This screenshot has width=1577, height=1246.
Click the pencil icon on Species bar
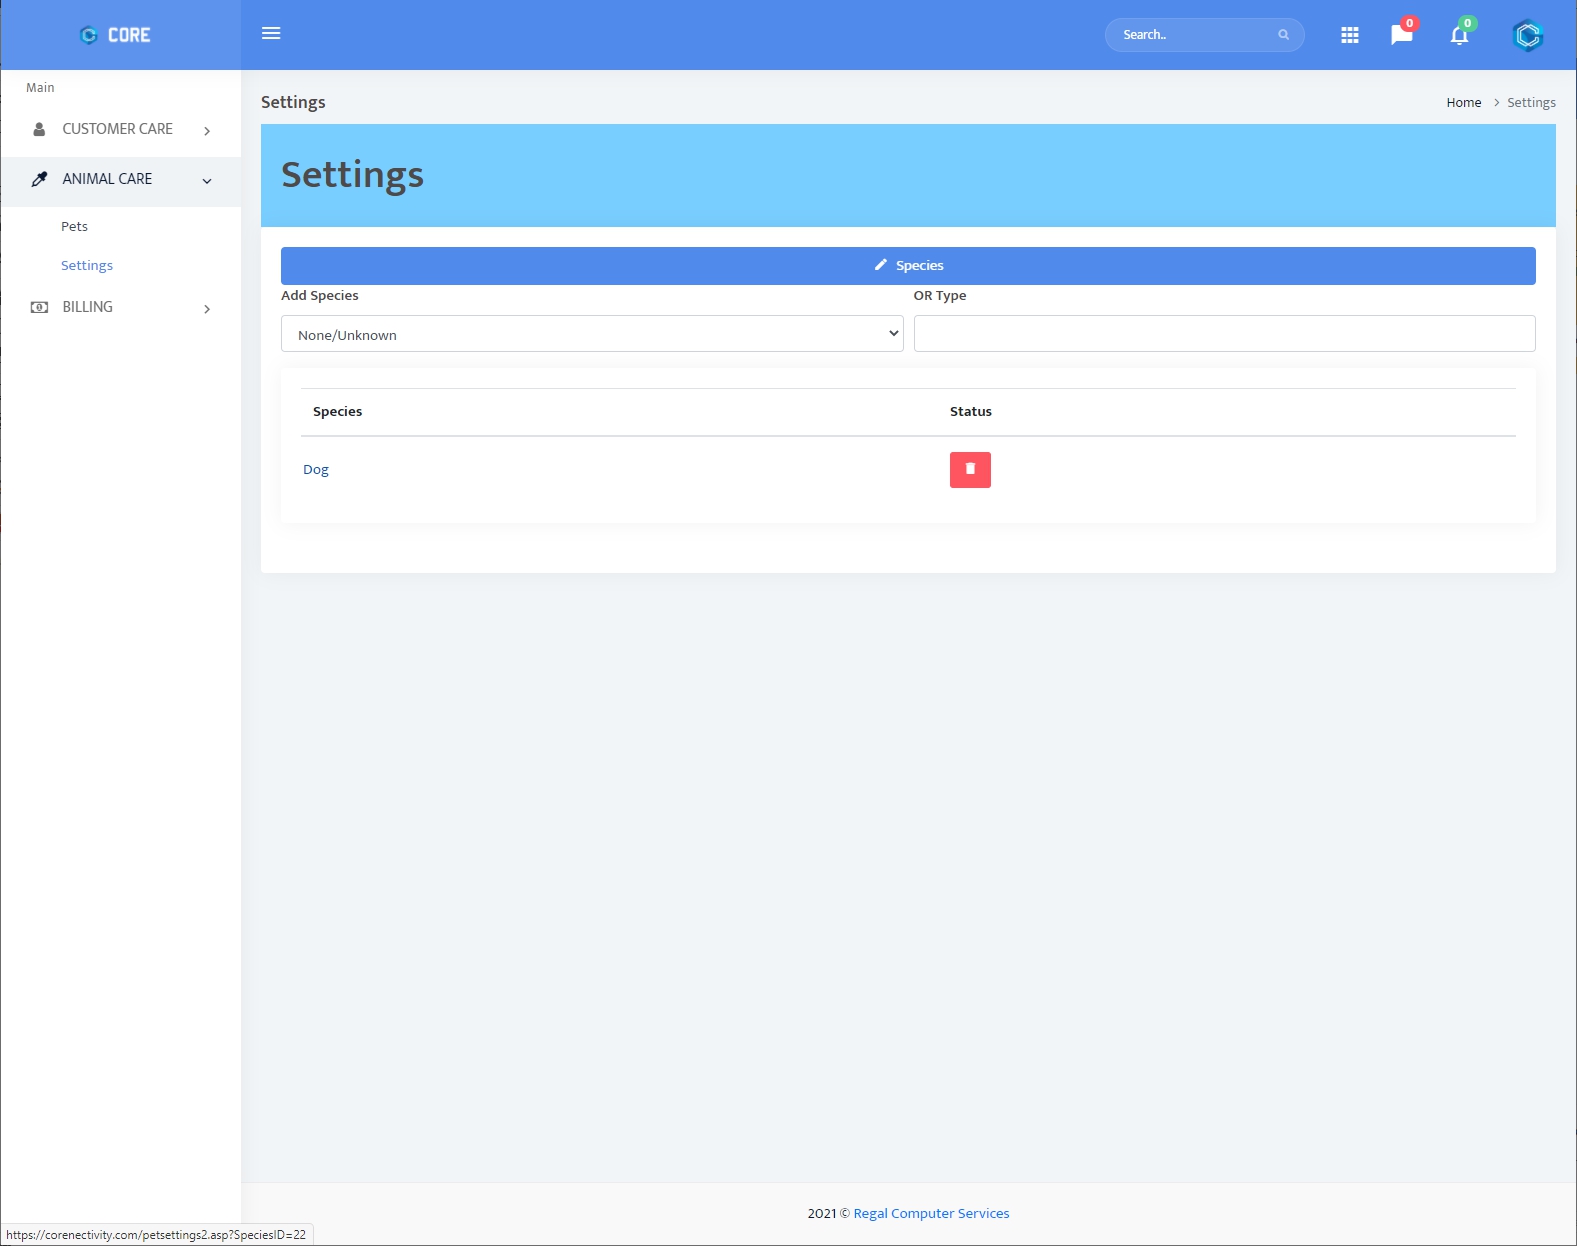coord(880,265)
